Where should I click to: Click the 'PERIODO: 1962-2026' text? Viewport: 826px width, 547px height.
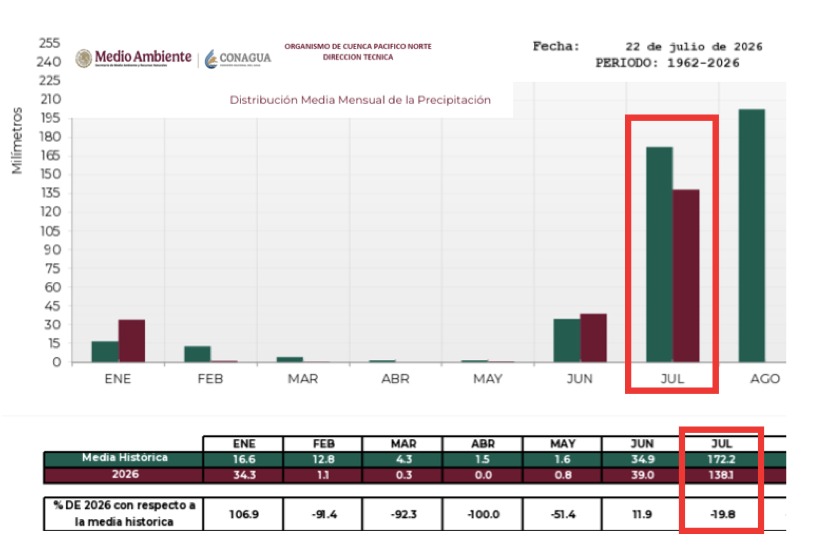(x=667, y=63)
